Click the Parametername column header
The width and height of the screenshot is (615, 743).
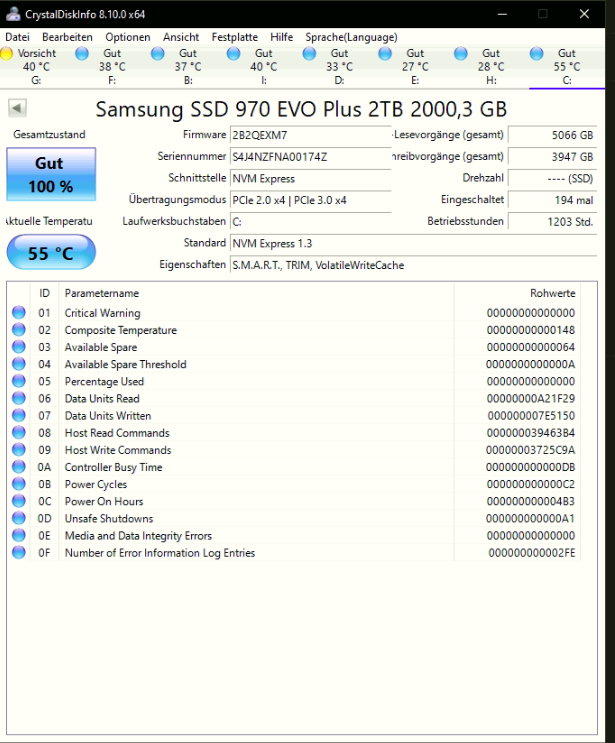[256, 293]
